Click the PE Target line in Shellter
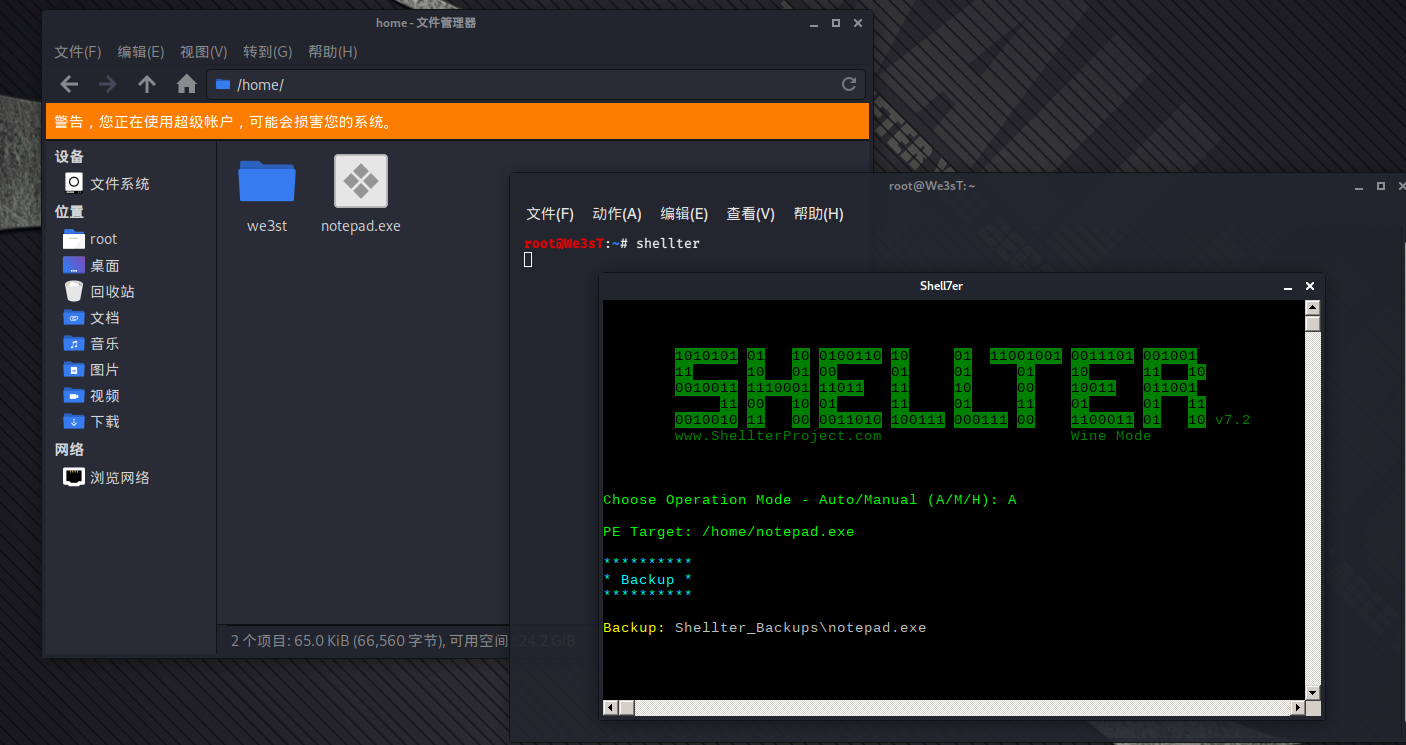The width and height of the screenshot is (1406, 745). [729, 532]
